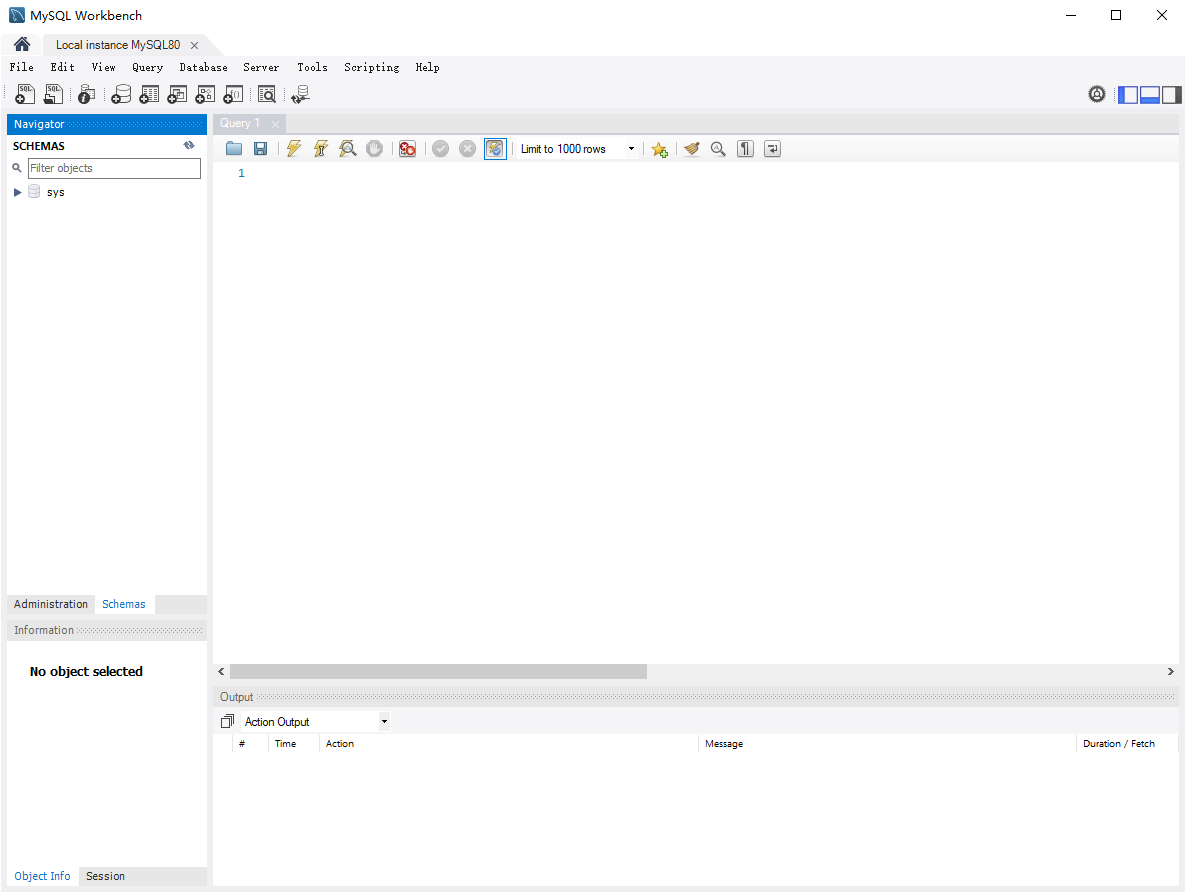Create a new table icon
The width and height of the screenshot is (1186, 893).
point(149,95)
